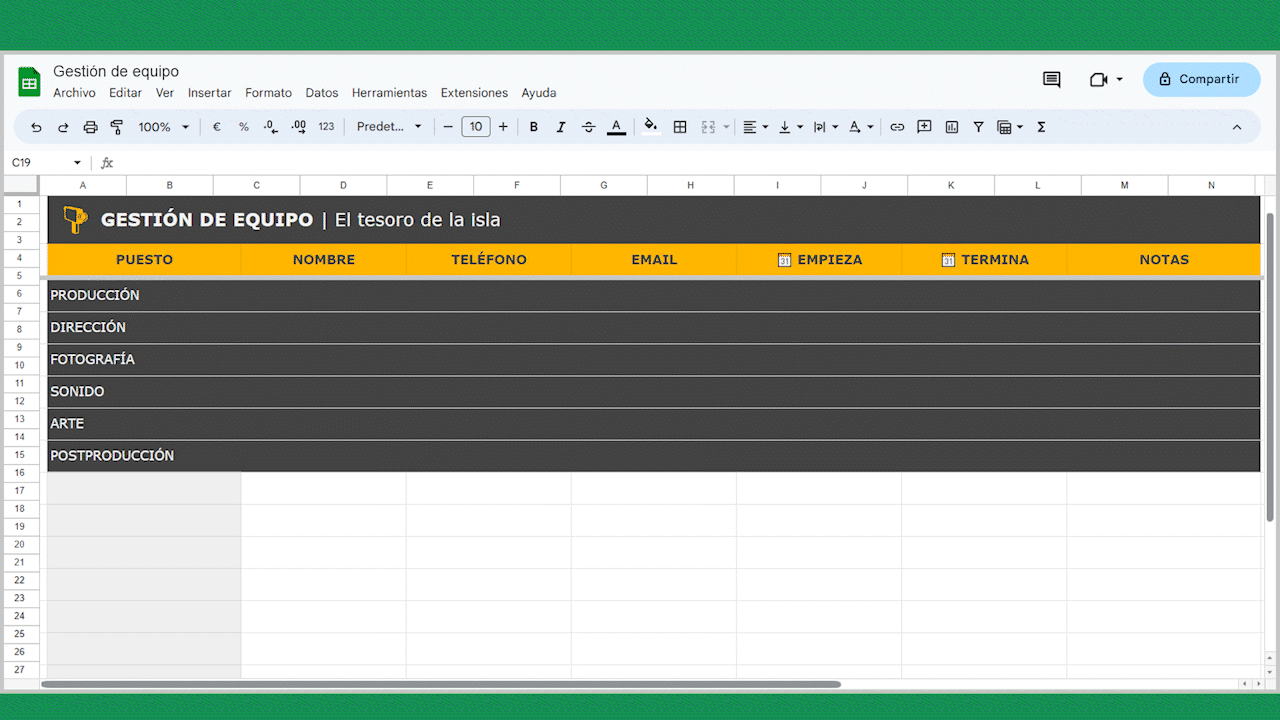The image size is (1280, 720).
Task: Open the text color picker
Action: click(617, 127)
